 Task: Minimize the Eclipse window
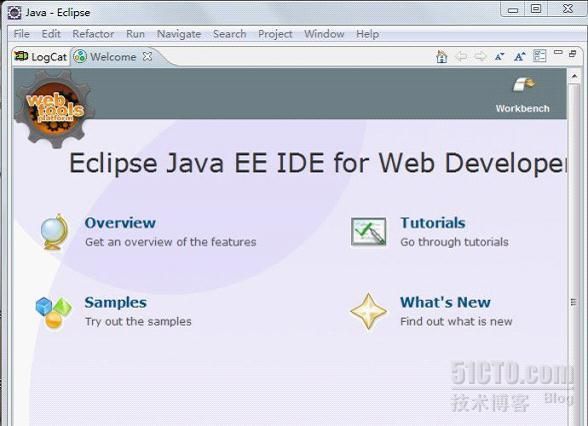pos(513,10)
